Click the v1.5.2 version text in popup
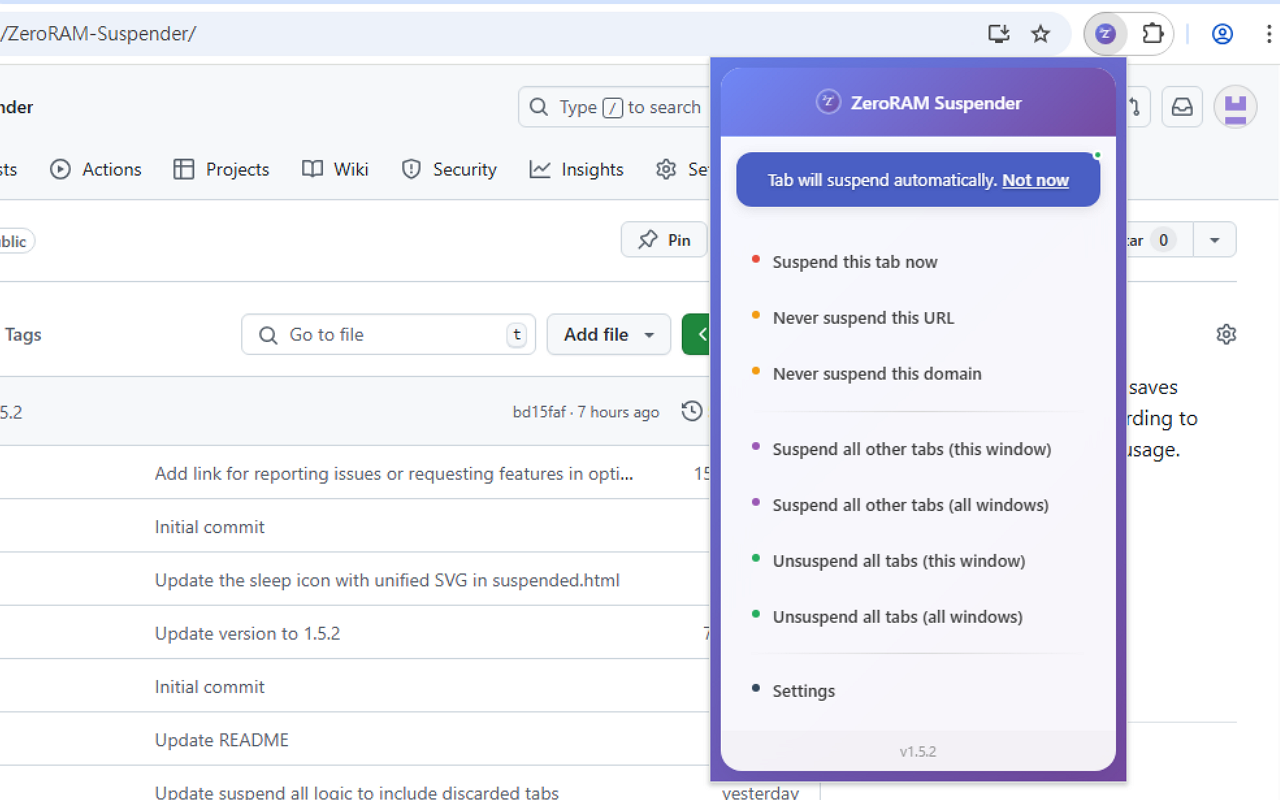 pyautogui.click(x=918, y=752)
